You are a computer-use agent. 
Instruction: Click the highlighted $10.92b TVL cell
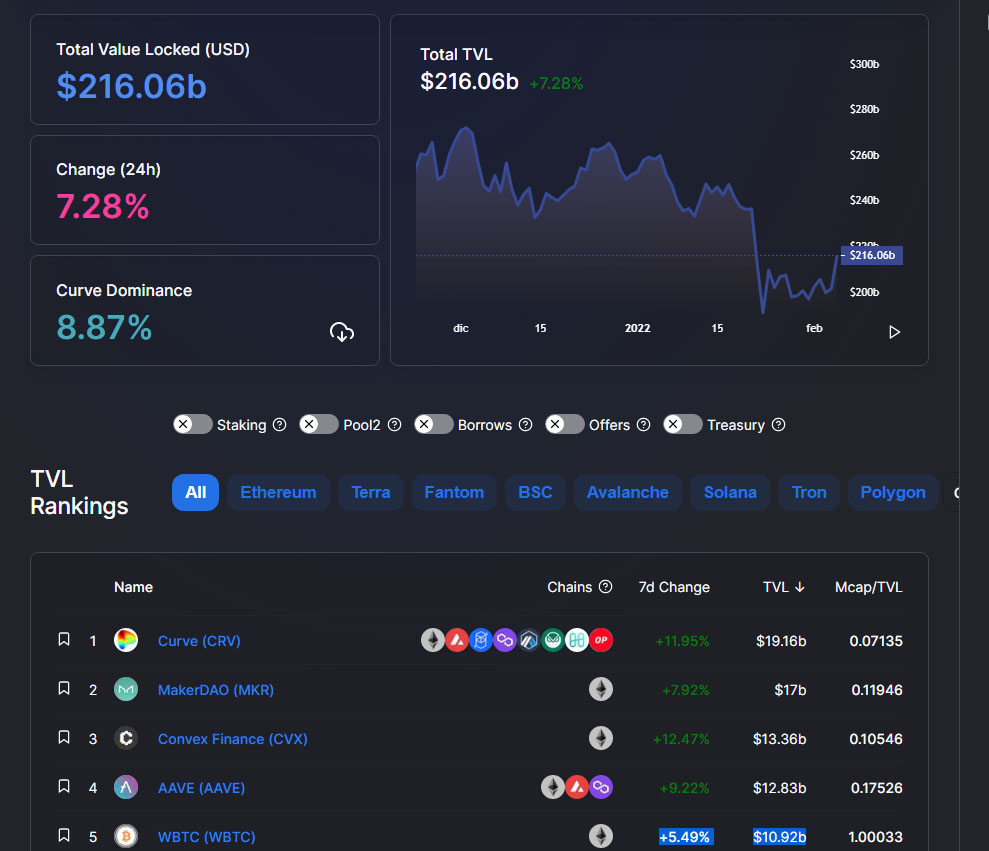point(780,837)
